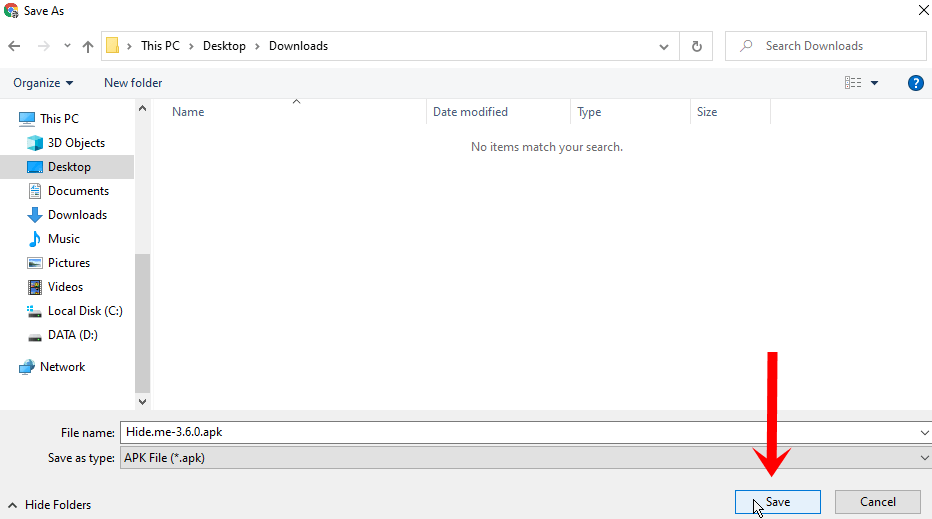Click the Save button

pyautogui.click(x=777, y=502)
